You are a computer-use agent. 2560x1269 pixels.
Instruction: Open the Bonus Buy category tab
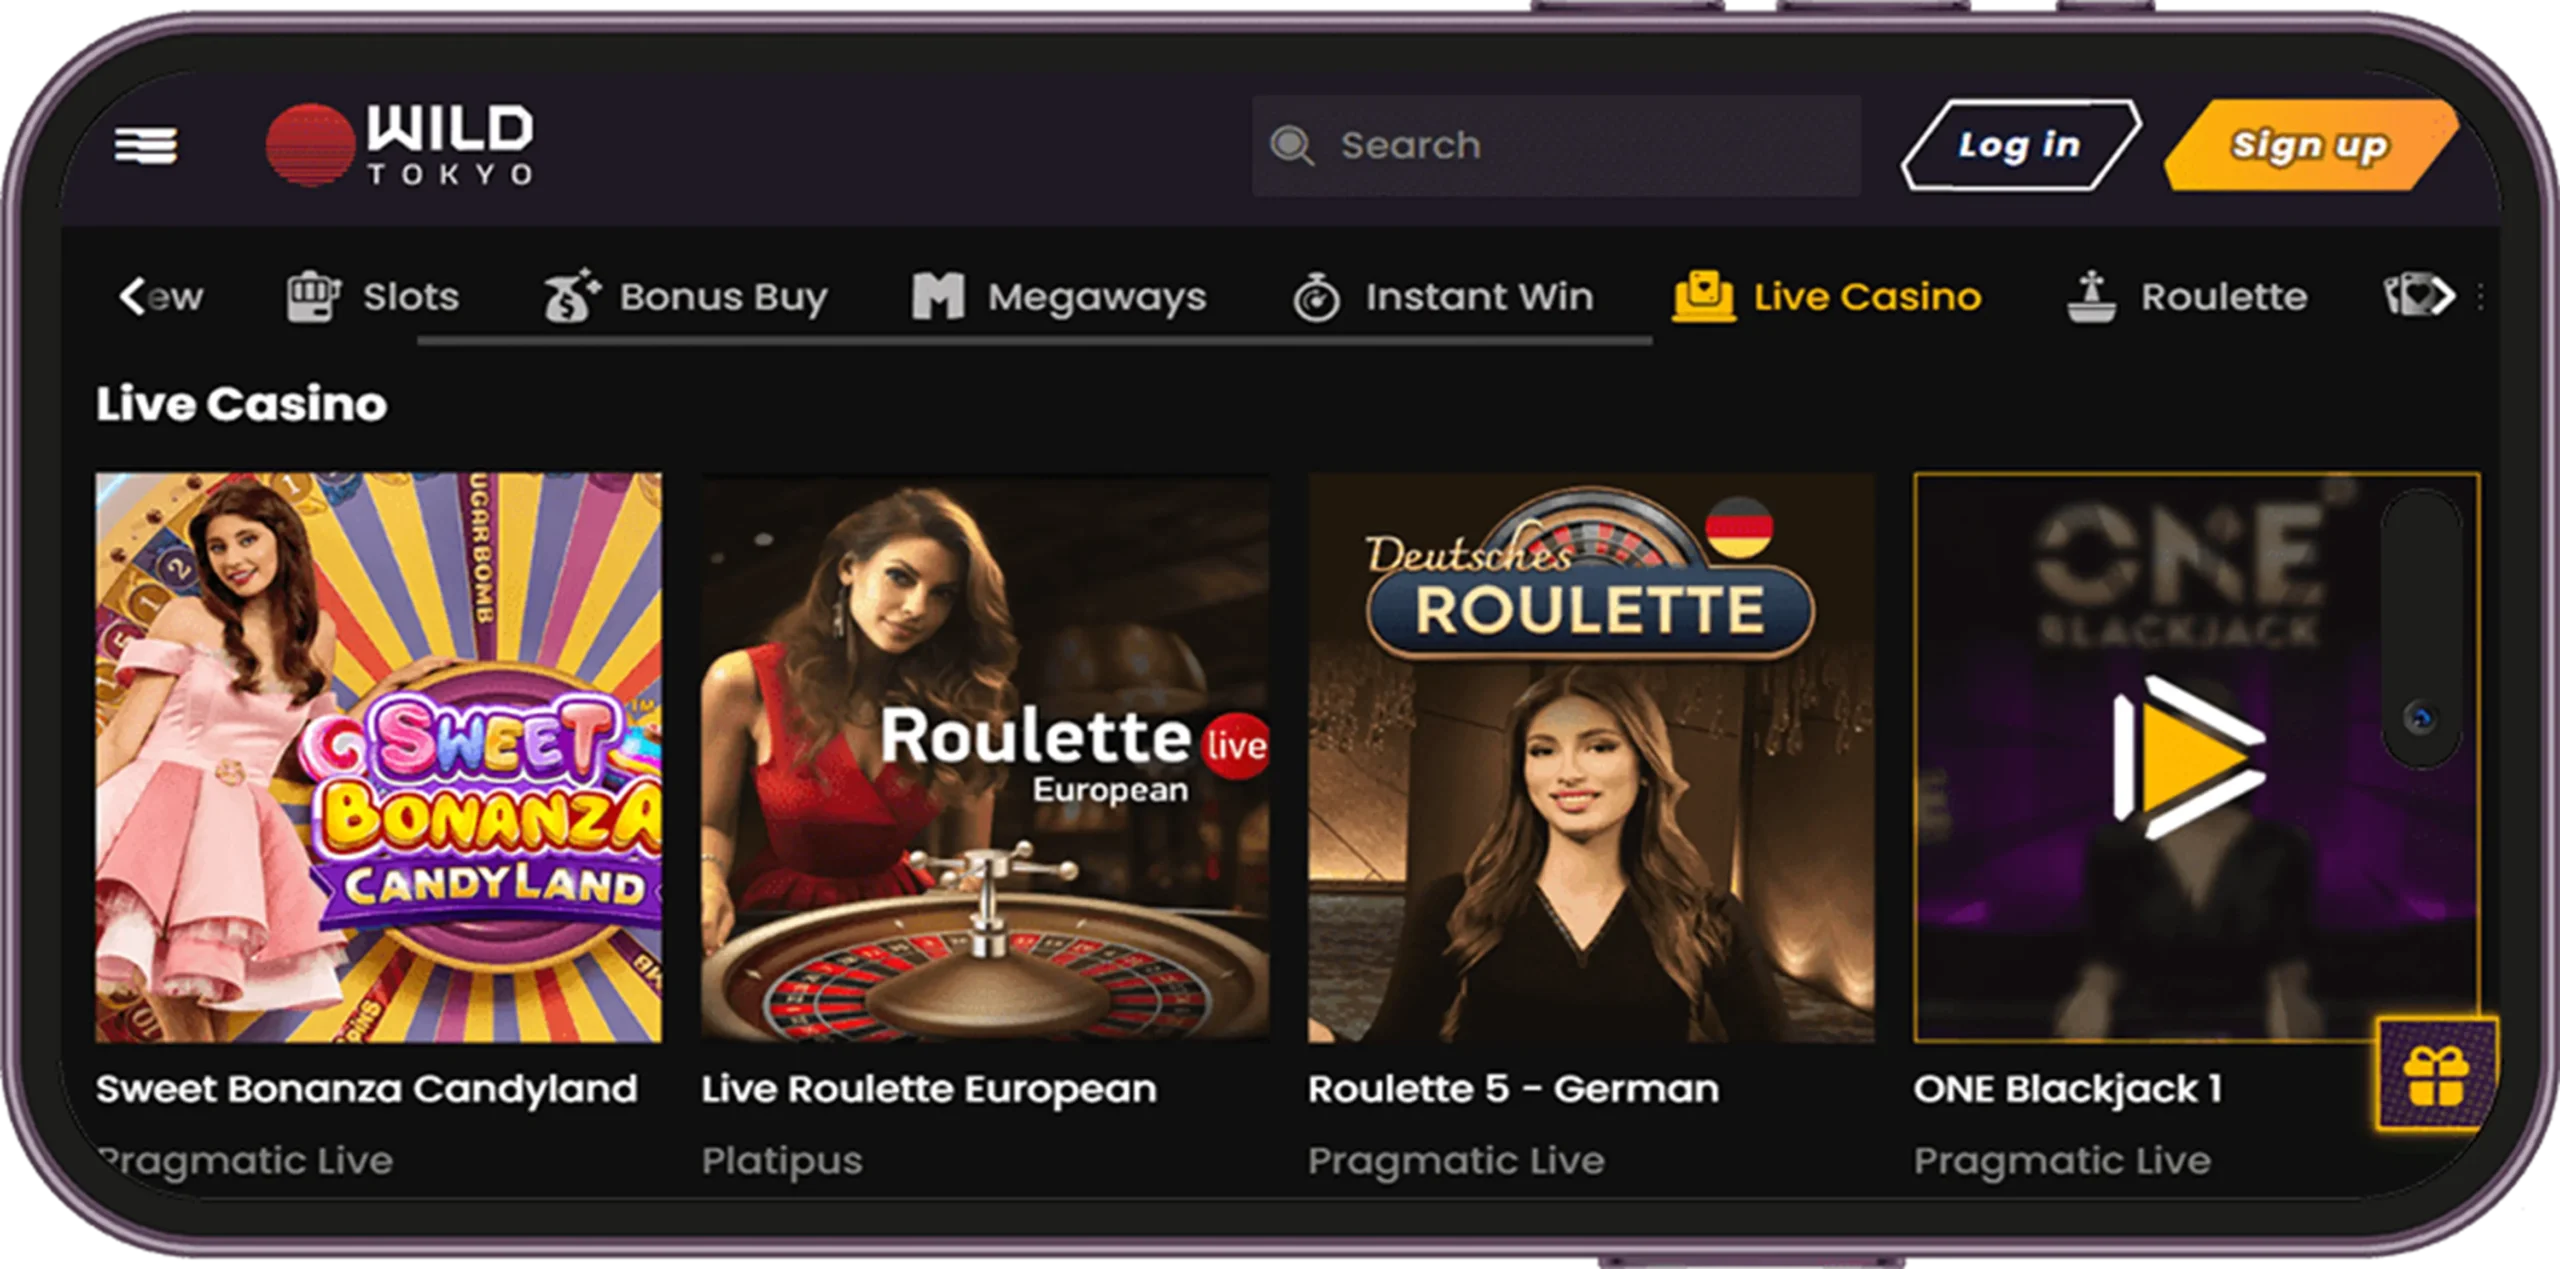(686, 296)
